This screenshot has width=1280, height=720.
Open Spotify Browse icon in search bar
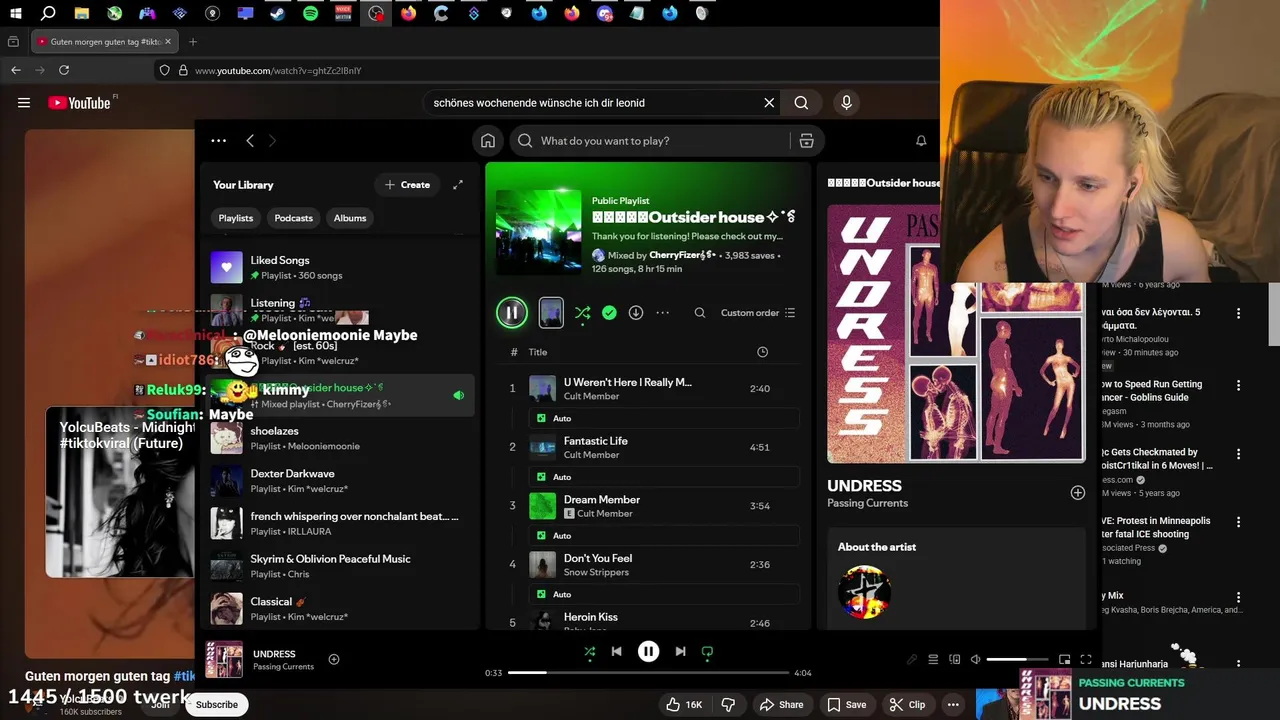pos(806,141)
